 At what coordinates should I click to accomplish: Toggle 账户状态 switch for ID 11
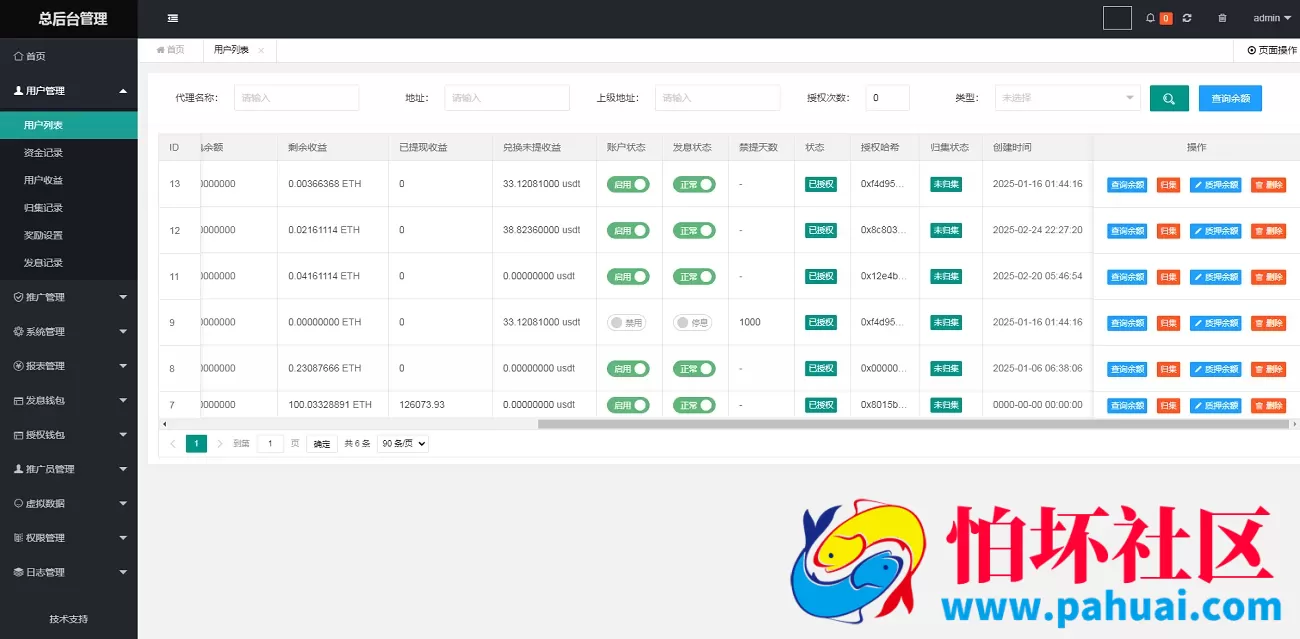tap(628, 276)
